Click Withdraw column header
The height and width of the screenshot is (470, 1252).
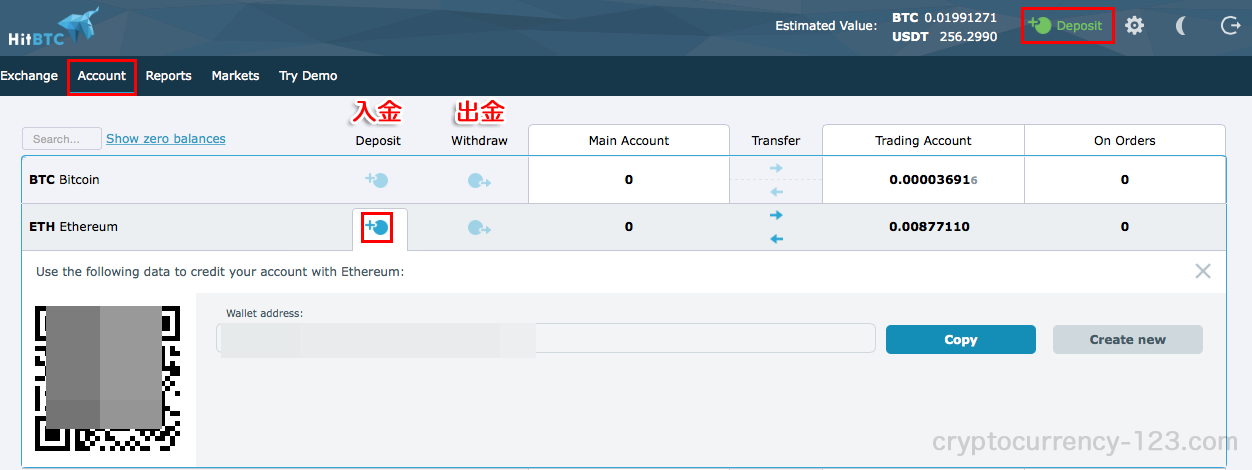pos(479,141)
